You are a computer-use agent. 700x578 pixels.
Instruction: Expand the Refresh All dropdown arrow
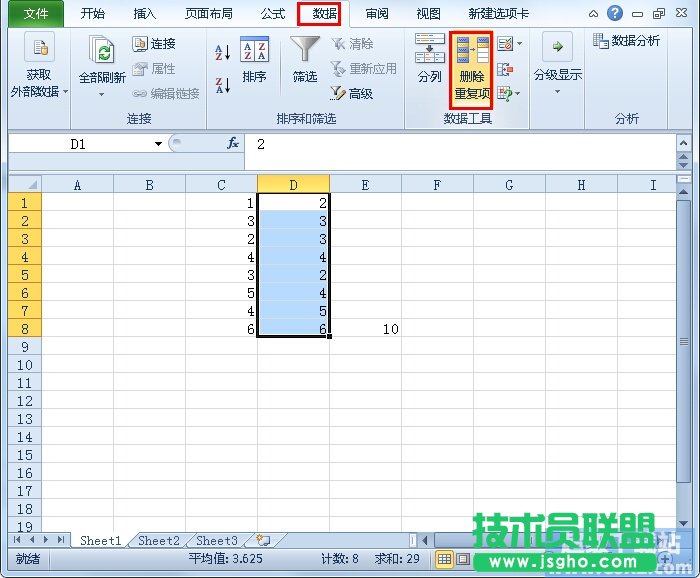pyautogui.click(x=102, y=94)
